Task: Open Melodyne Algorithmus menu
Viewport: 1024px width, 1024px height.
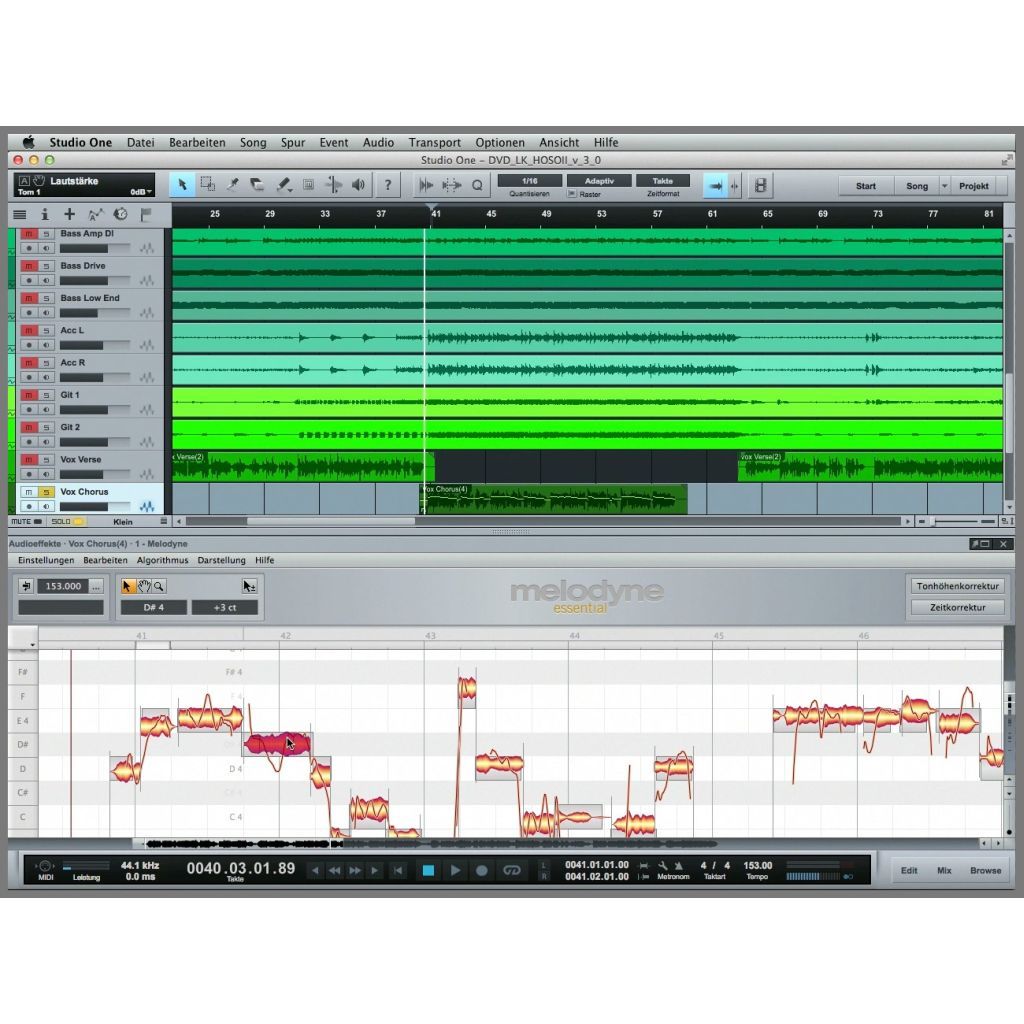Action: coord(163,560)
